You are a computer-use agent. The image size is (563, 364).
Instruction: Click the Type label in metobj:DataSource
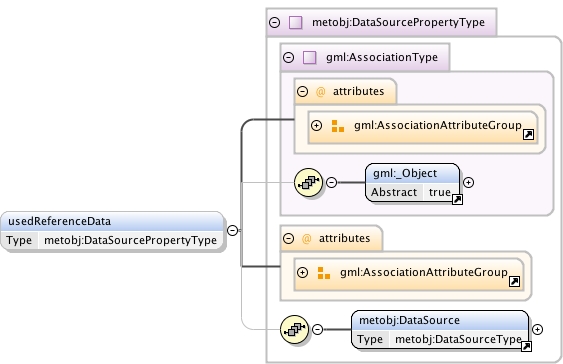coord(370,339)
